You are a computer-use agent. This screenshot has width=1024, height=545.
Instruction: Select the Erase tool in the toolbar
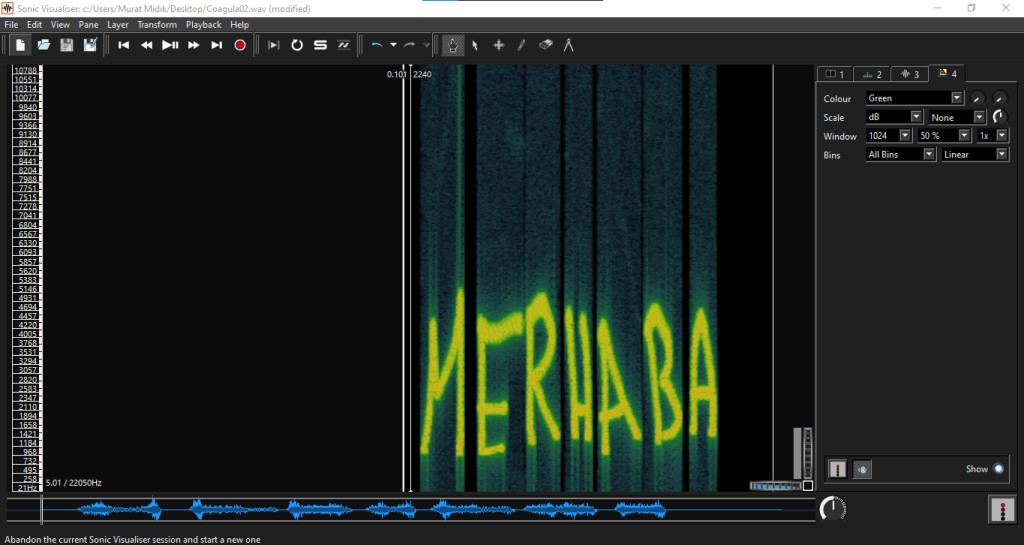[545, 45]
